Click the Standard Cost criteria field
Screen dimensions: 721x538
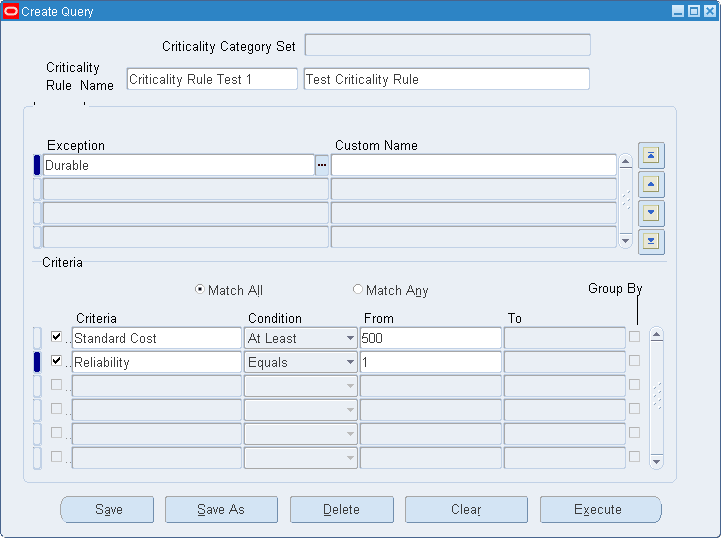click(156, 338)
